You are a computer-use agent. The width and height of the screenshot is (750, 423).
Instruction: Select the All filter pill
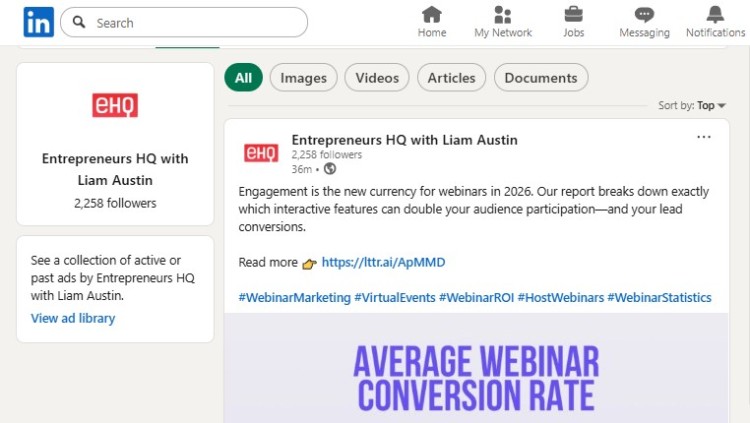pos(243,78)
